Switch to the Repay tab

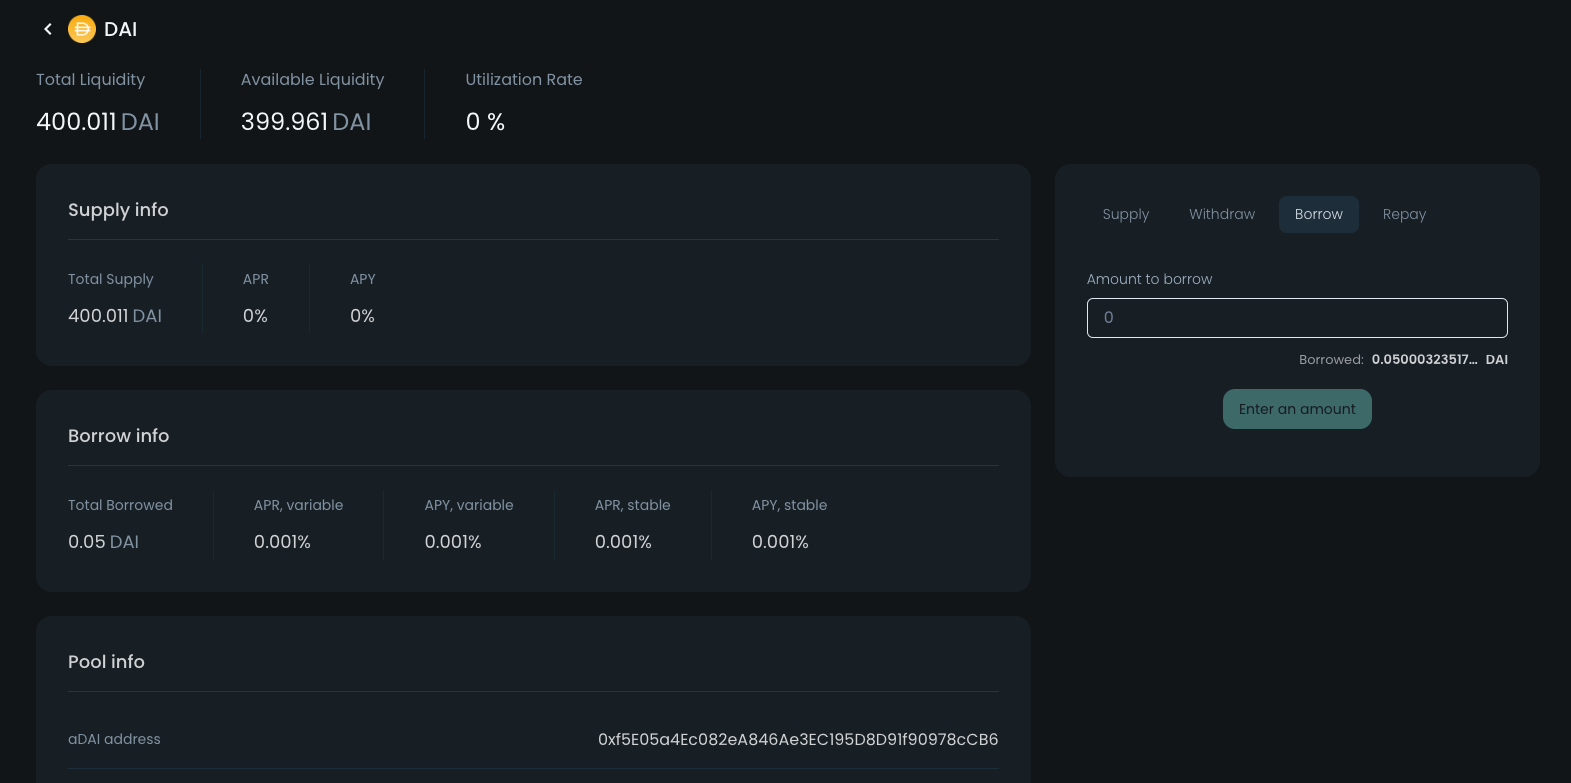click(1404, 214)
